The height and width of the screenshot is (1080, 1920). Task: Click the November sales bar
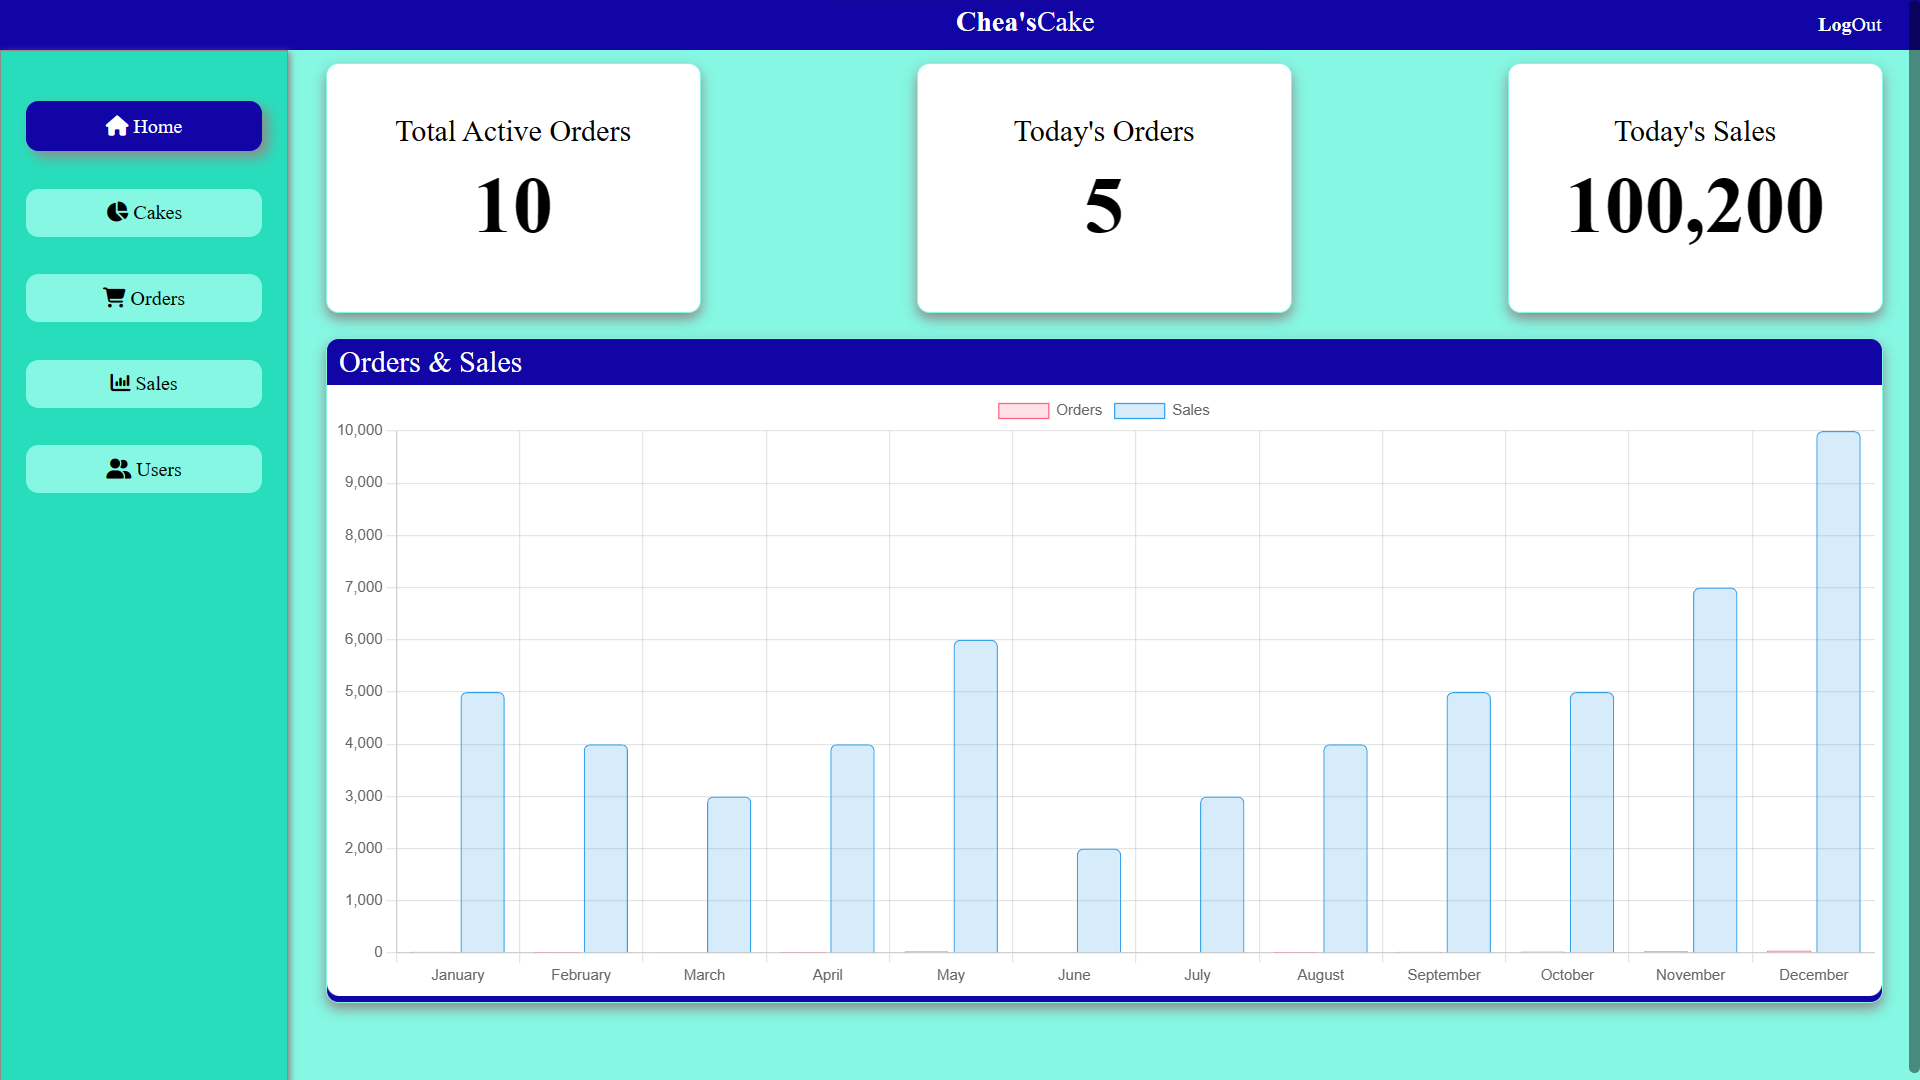click(x=1715, y=770)
